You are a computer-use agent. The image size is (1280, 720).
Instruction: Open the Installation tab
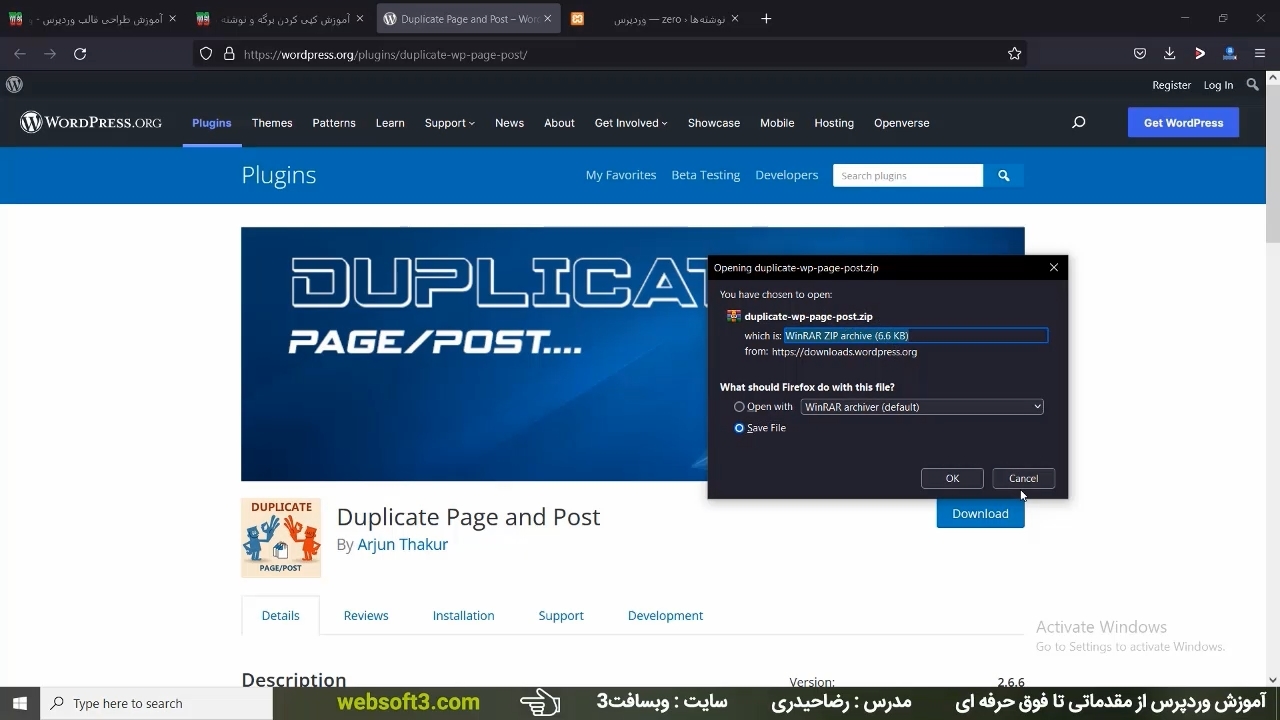click(463, 616)
